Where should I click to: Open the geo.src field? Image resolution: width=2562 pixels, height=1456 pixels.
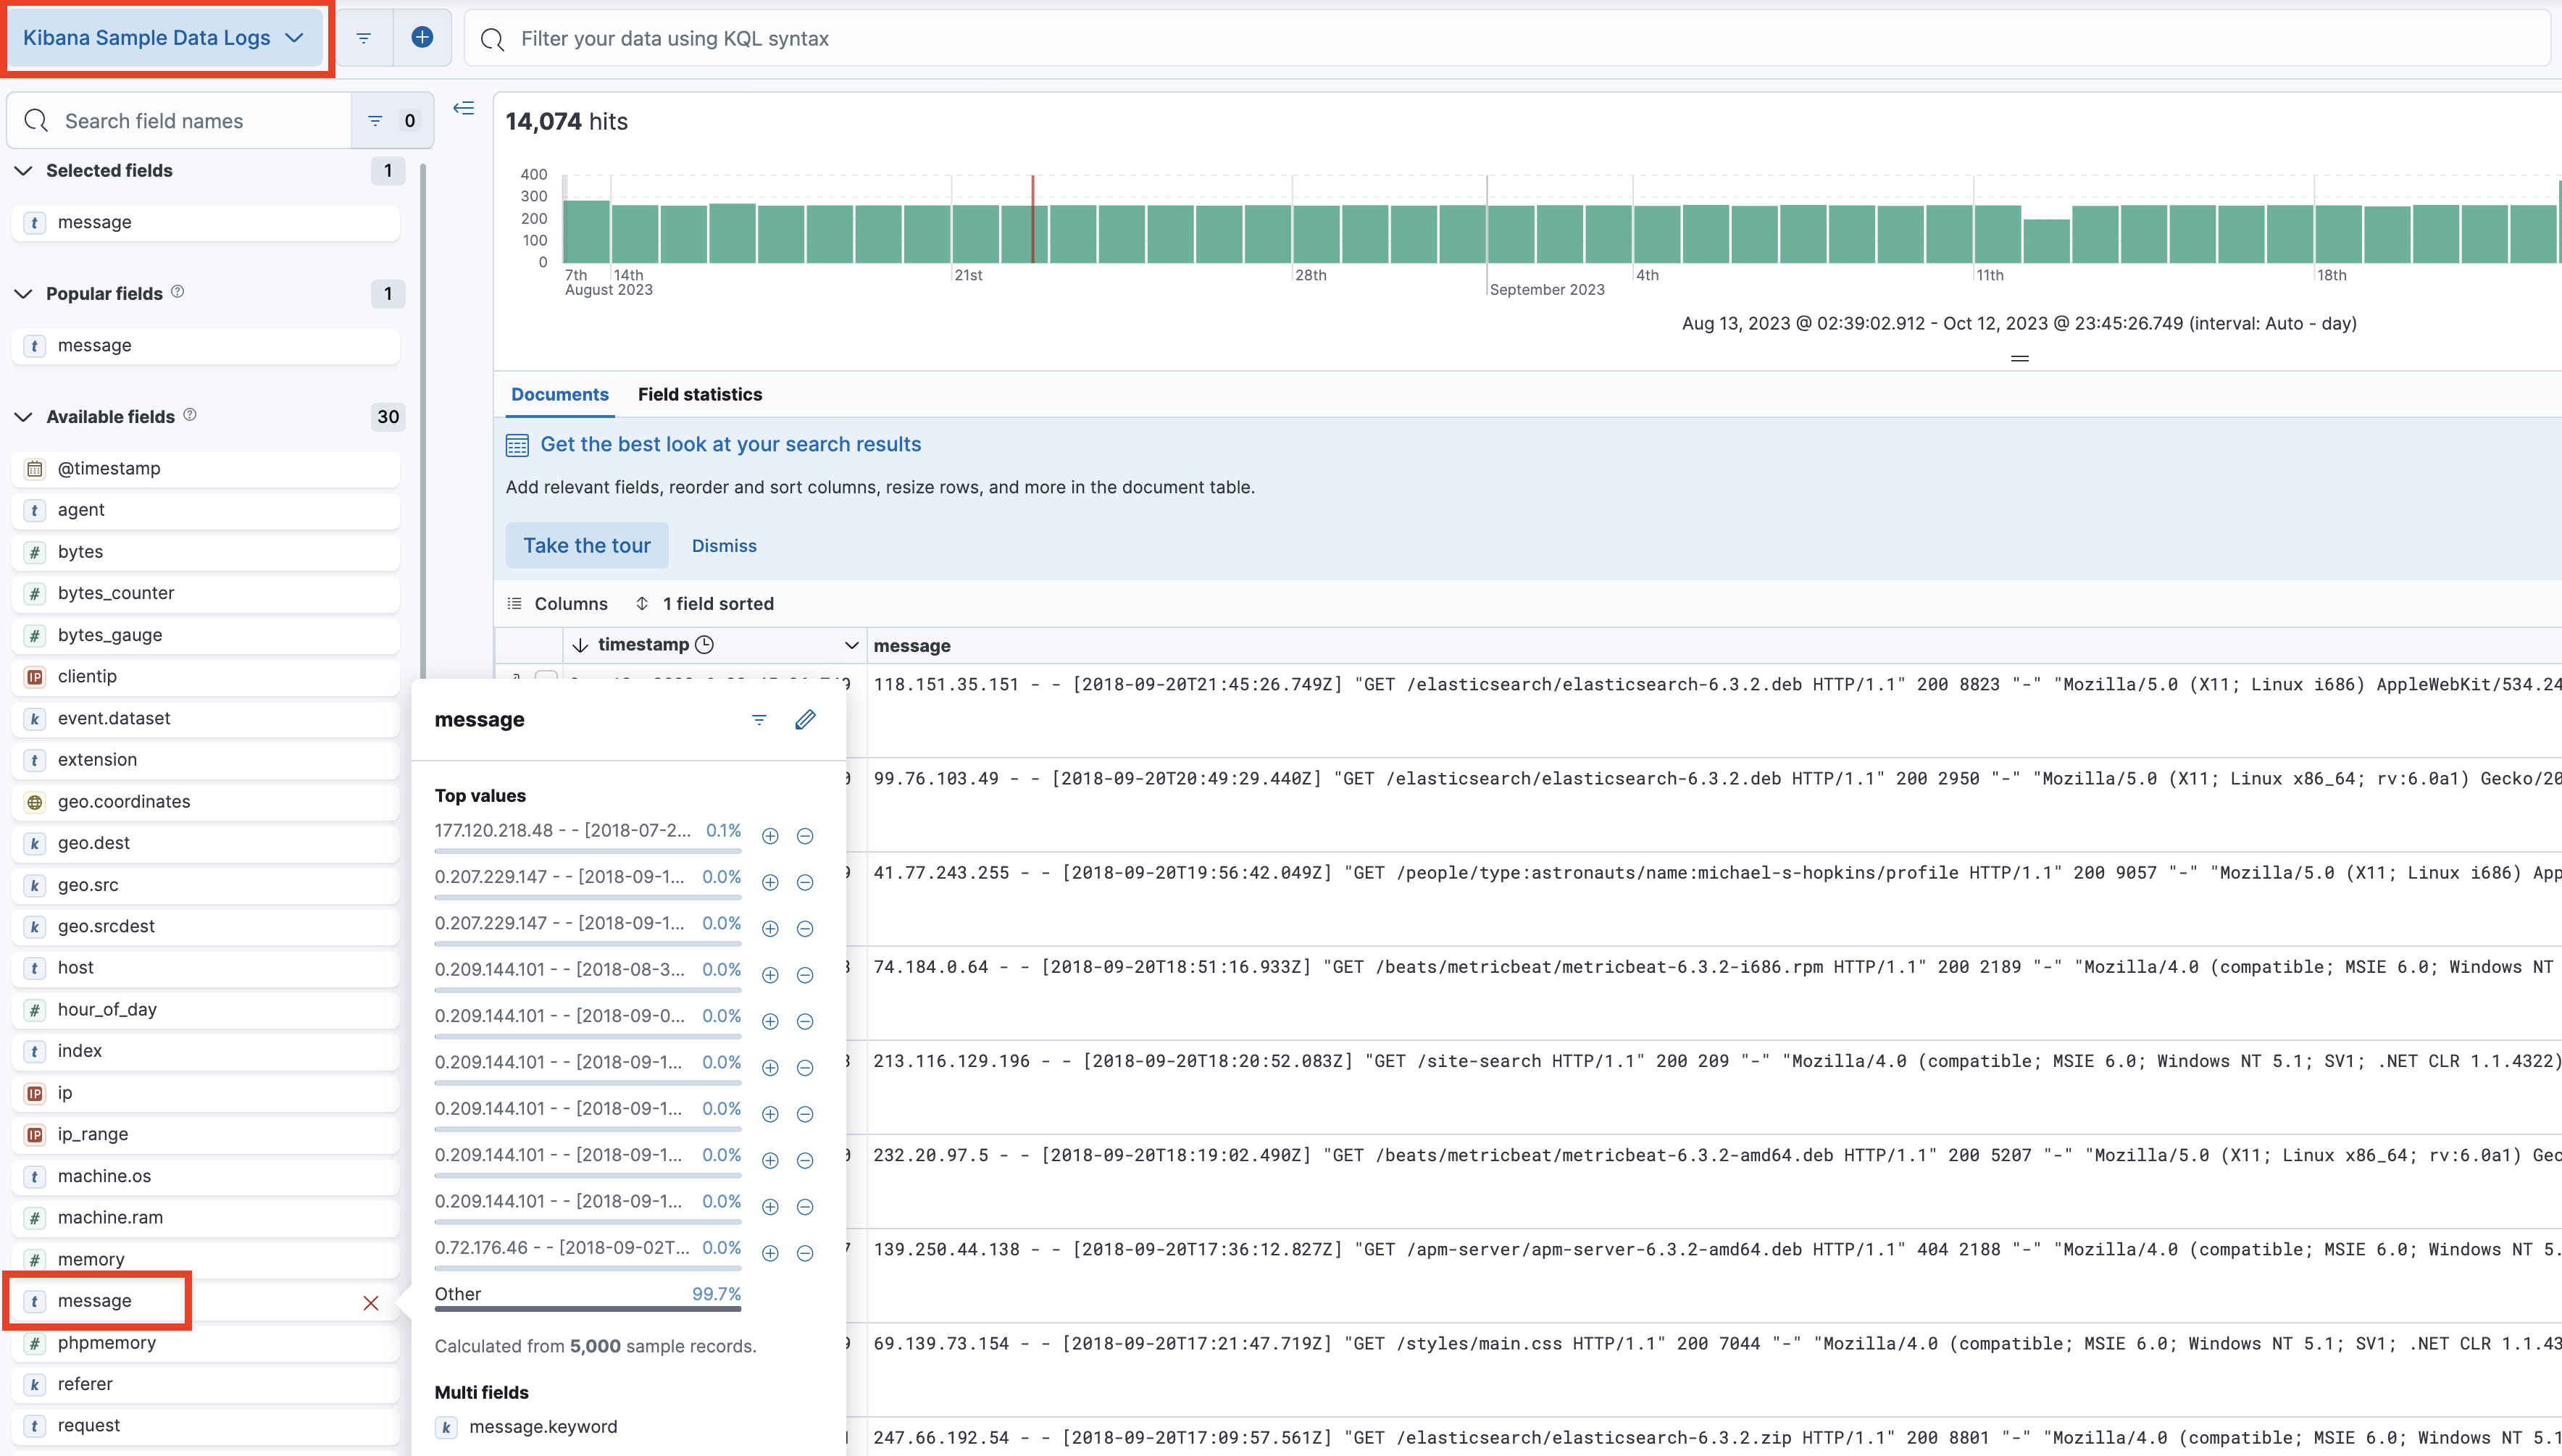(x=206, y=885)
